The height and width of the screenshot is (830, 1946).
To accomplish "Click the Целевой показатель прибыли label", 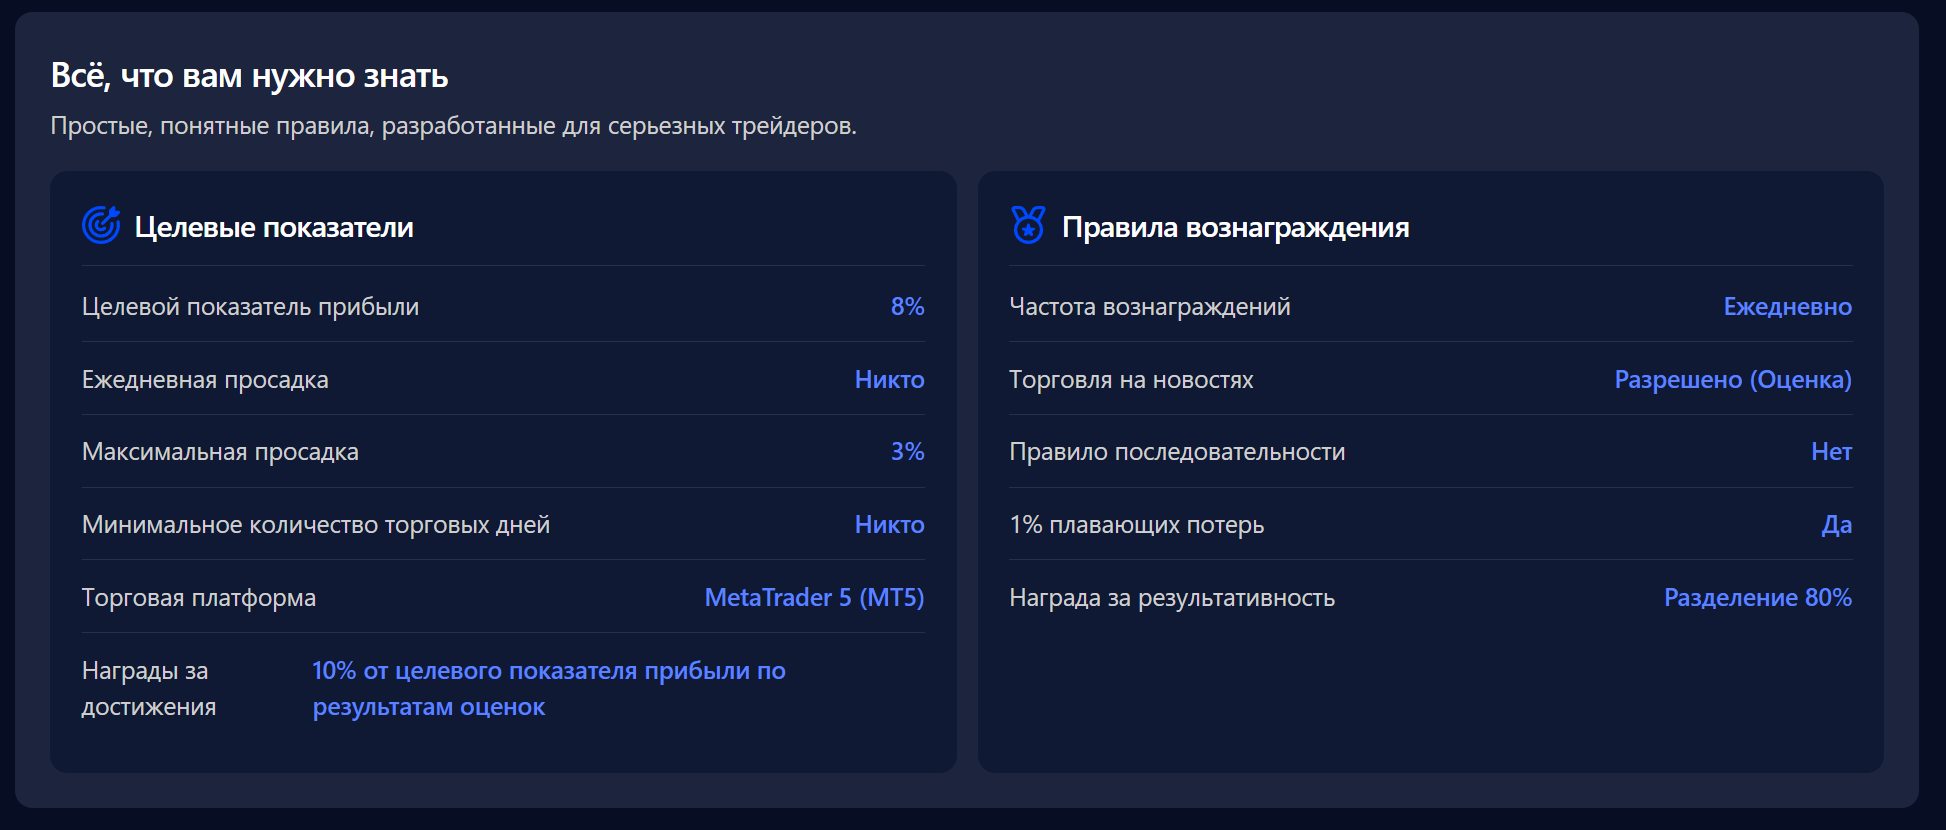I will 250,307.
